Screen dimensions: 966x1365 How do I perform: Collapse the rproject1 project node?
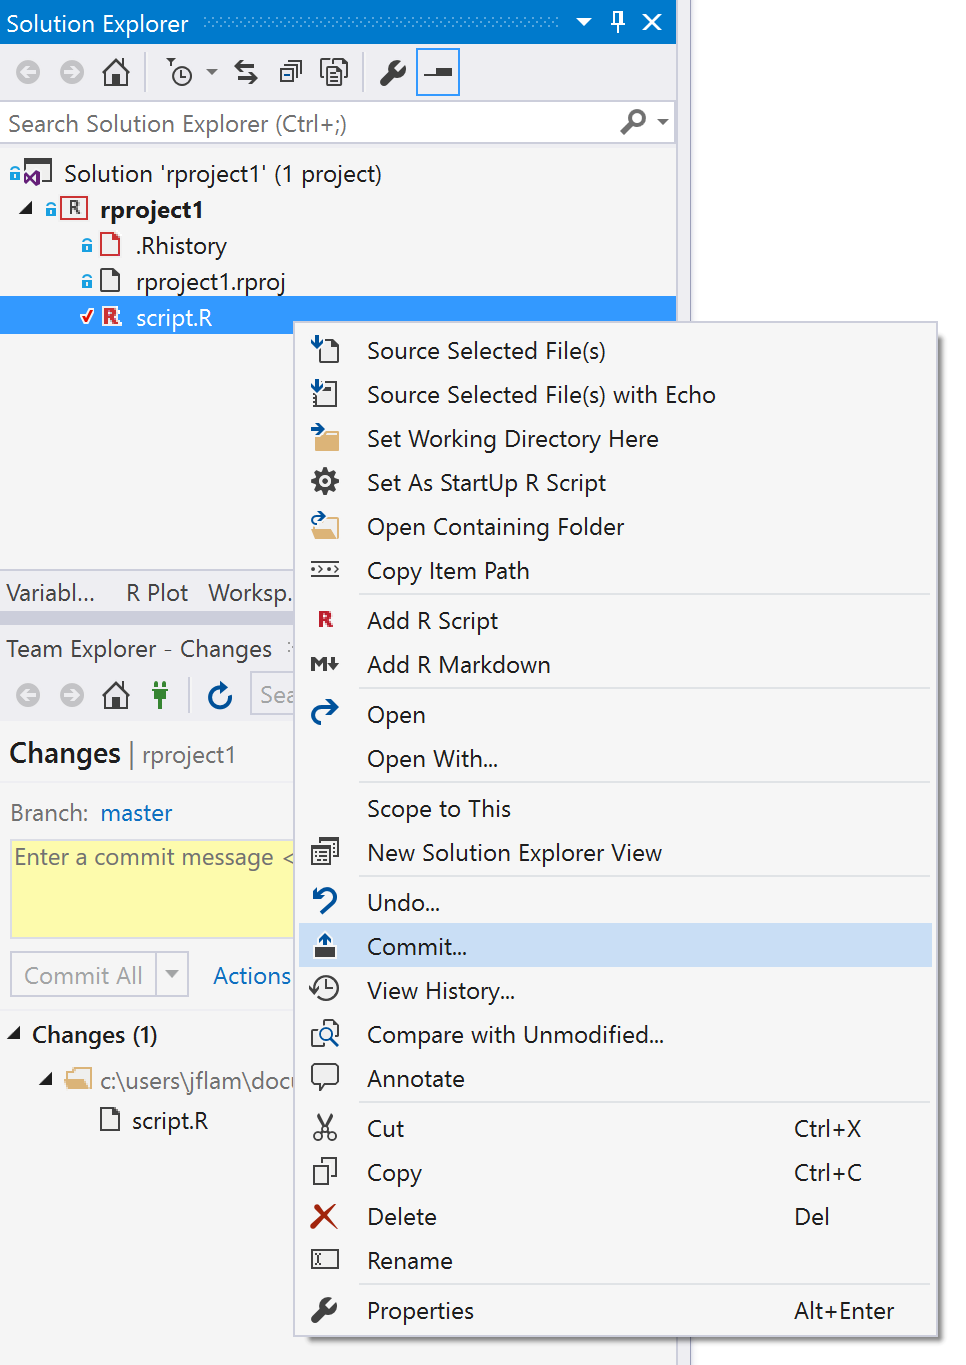(26, 209)
